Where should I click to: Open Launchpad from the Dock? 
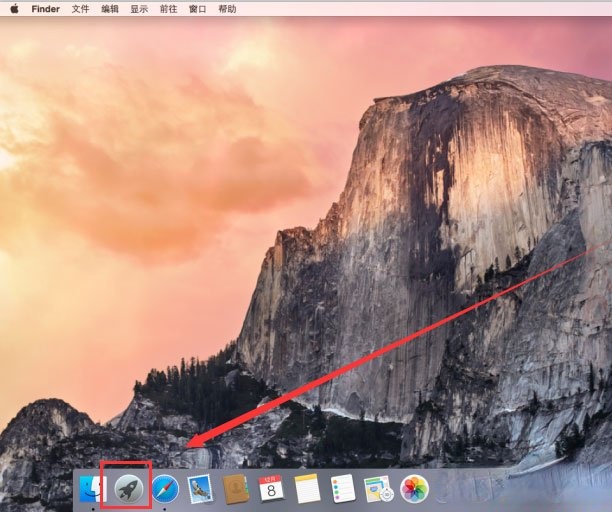(127, 487)
